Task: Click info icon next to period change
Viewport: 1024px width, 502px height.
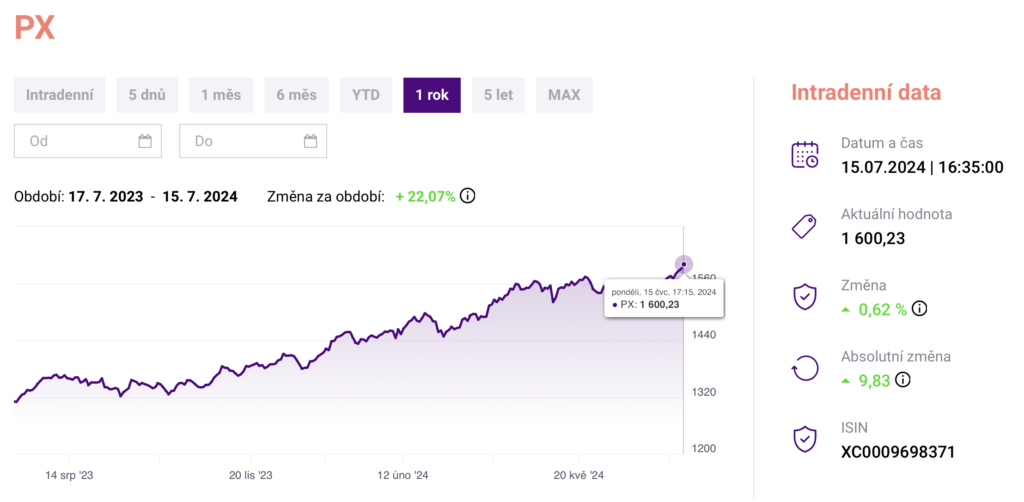Action: pos(467,196)
